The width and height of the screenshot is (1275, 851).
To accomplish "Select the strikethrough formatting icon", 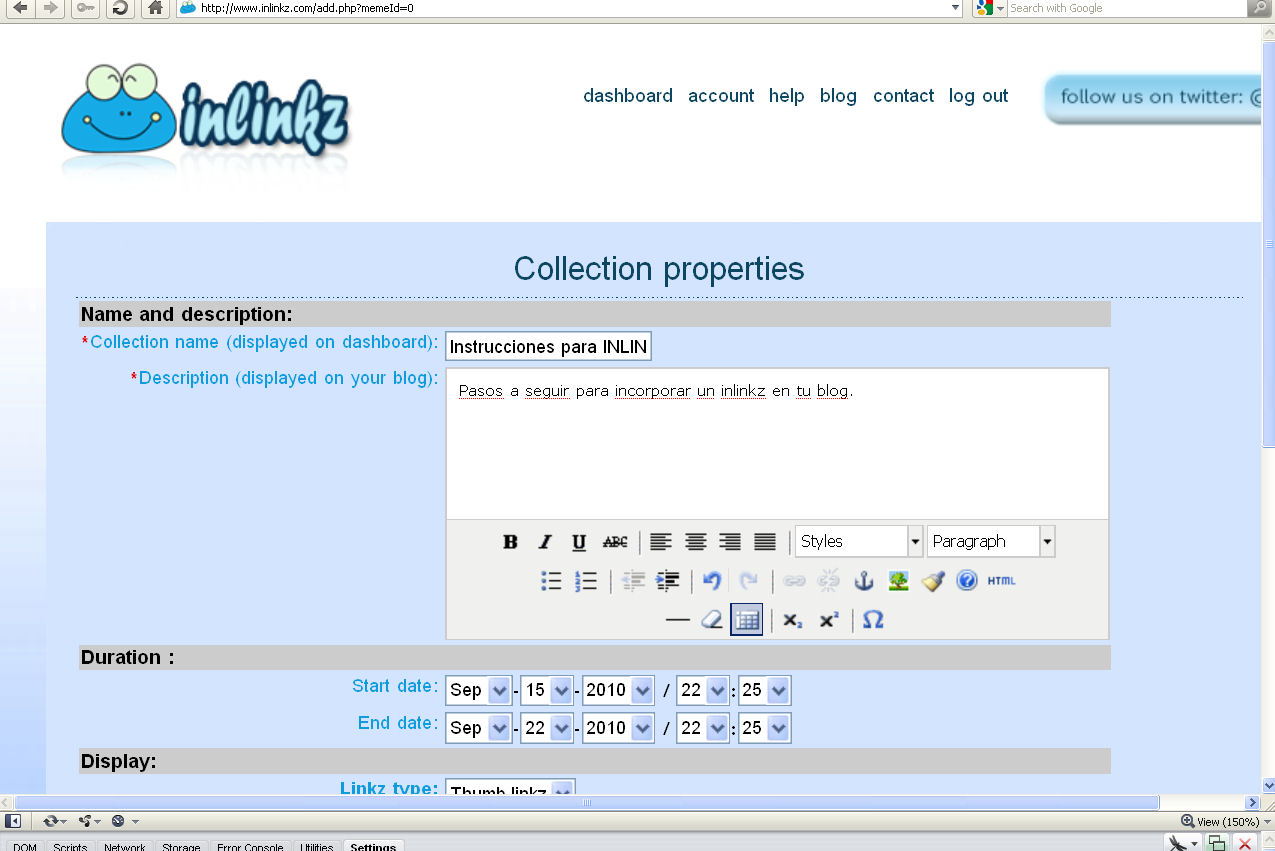I will (x=614, y=542).
